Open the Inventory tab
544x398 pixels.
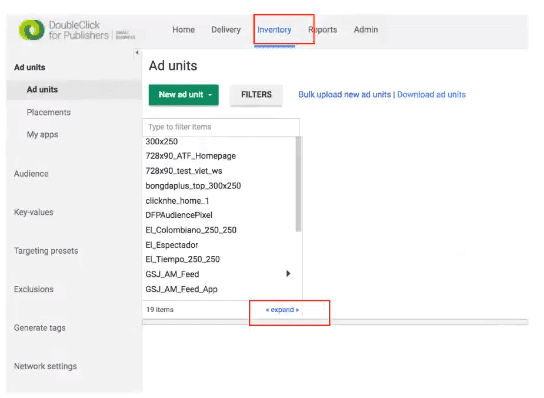(274, 30)
